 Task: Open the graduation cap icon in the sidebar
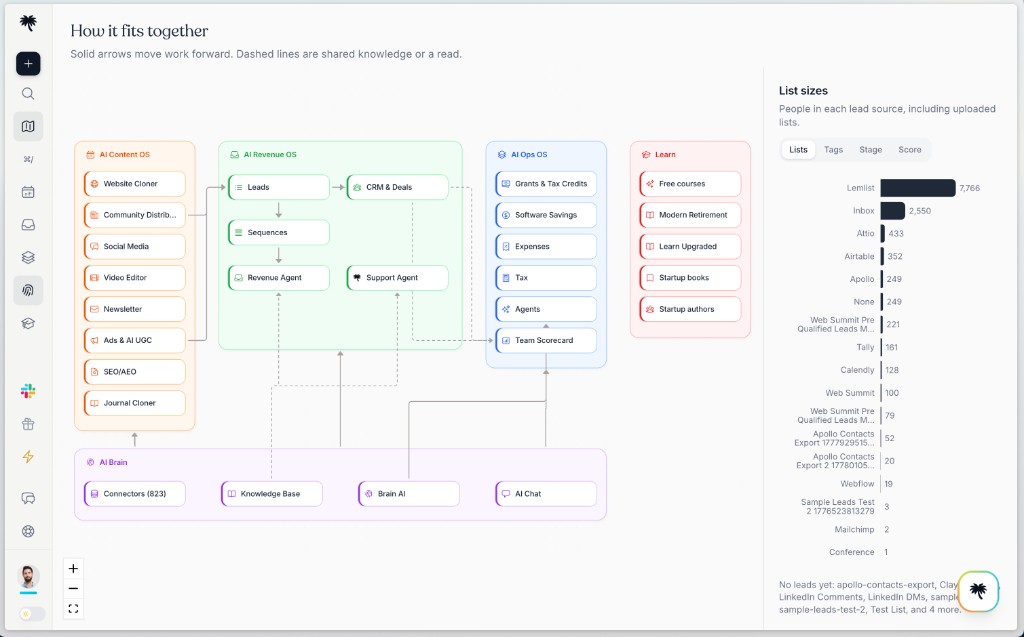28,323
